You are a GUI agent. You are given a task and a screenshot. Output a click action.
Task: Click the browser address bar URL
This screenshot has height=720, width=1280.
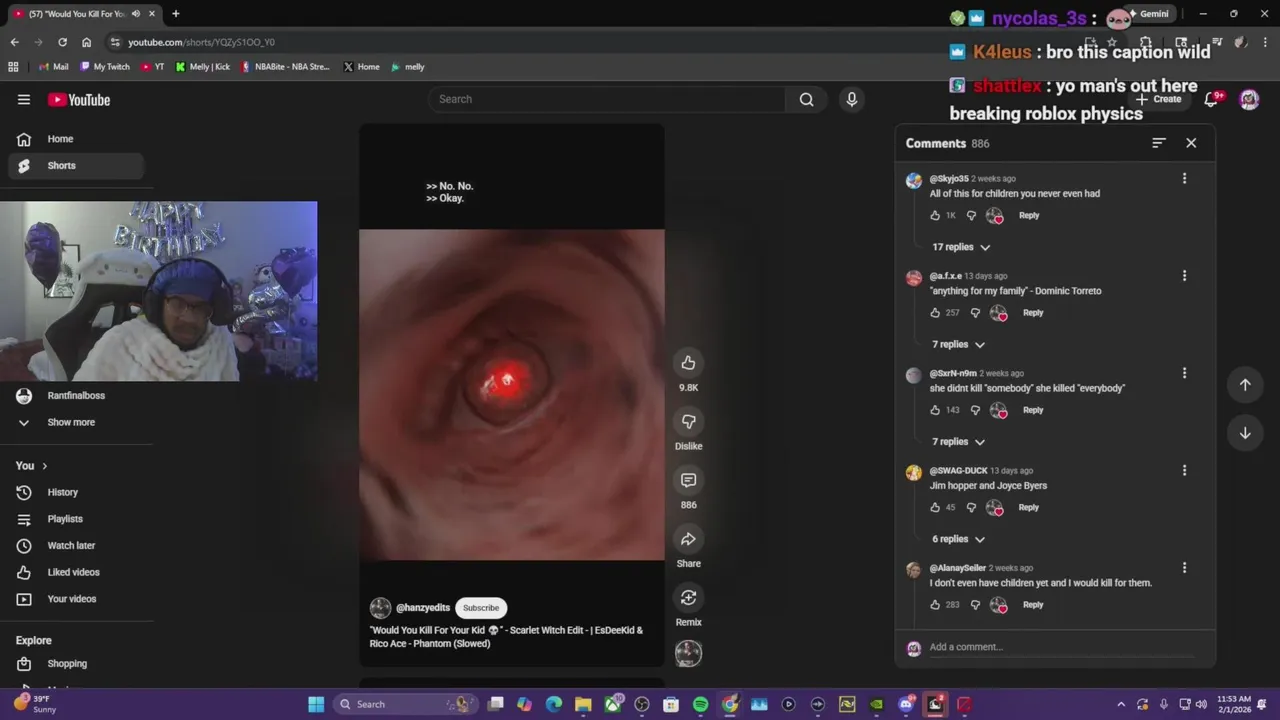click(x=201, y=42)
